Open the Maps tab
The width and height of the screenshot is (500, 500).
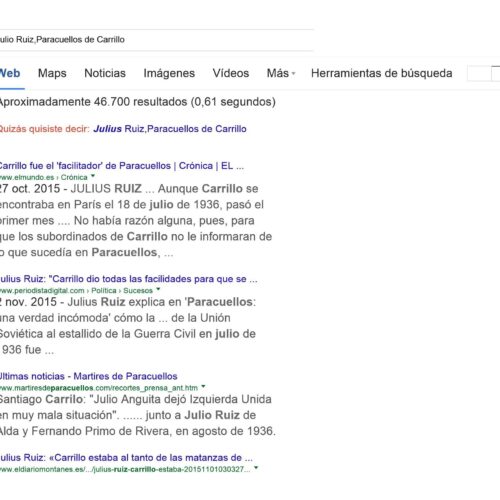coord(52,73)
